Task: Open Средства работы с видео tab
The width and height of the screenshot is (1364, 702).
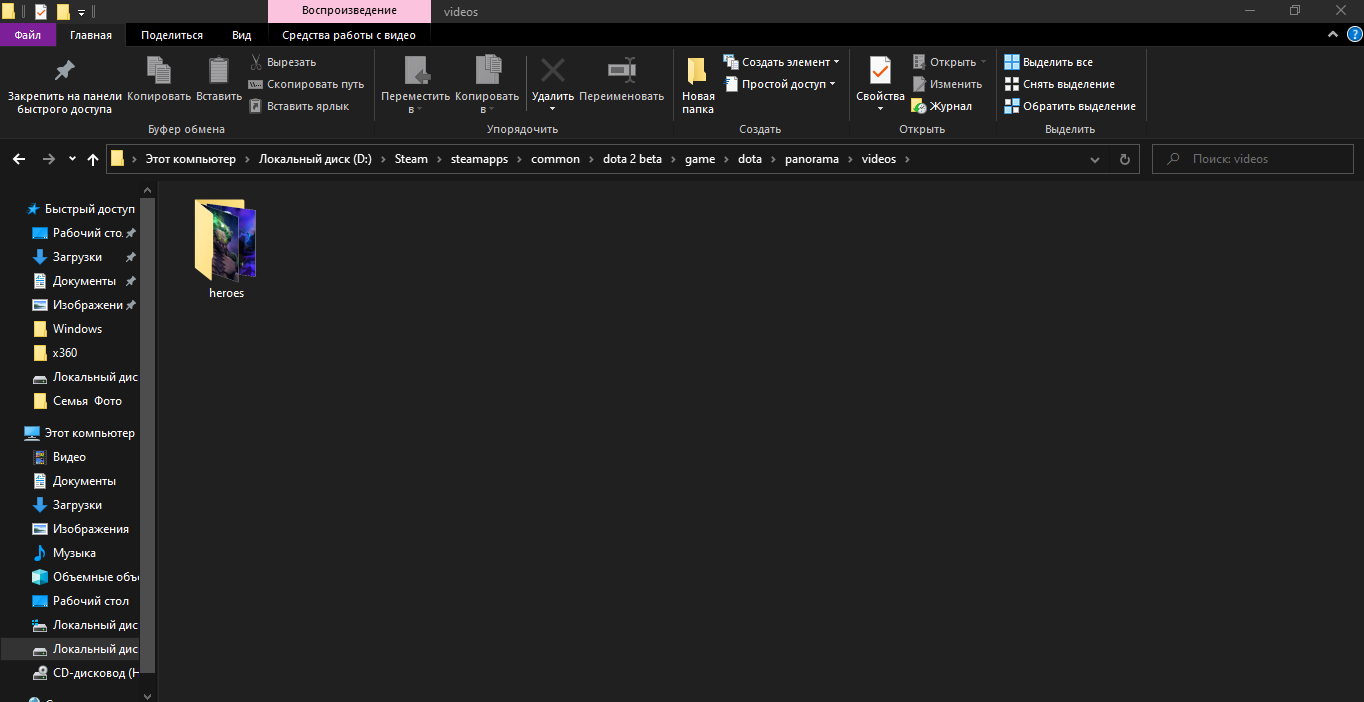Action: [349, 35]
